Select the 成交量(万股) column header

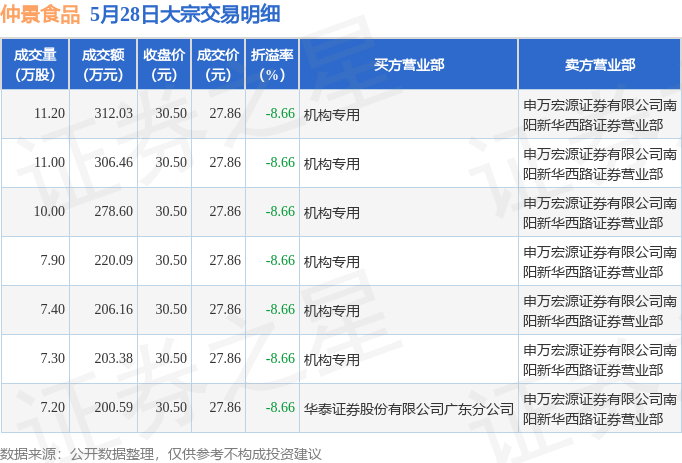click(x=35, y=64)
